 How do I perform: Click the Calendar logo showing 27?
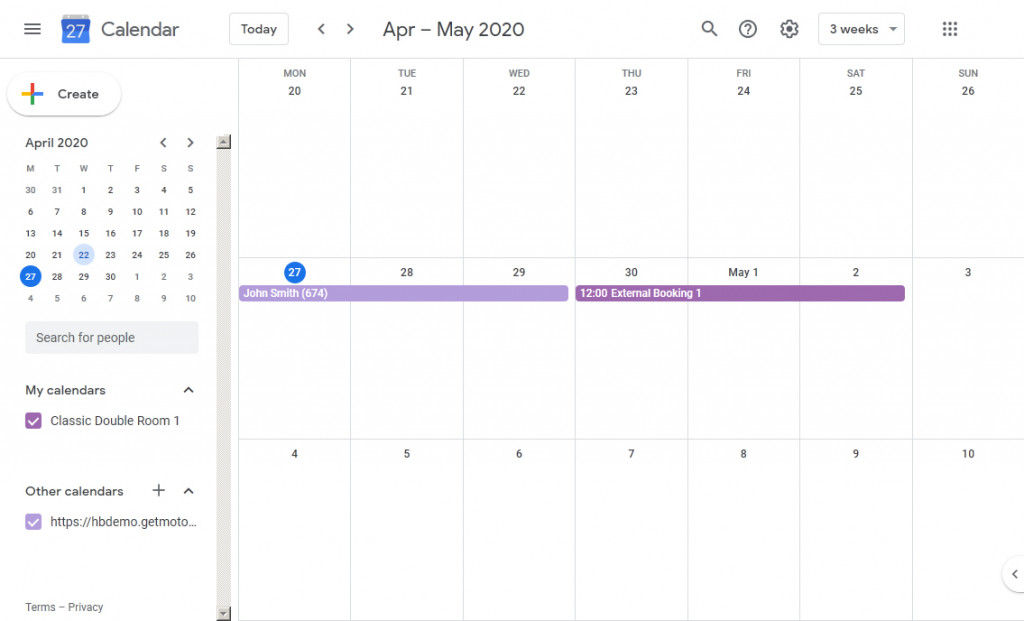(75, 29)
